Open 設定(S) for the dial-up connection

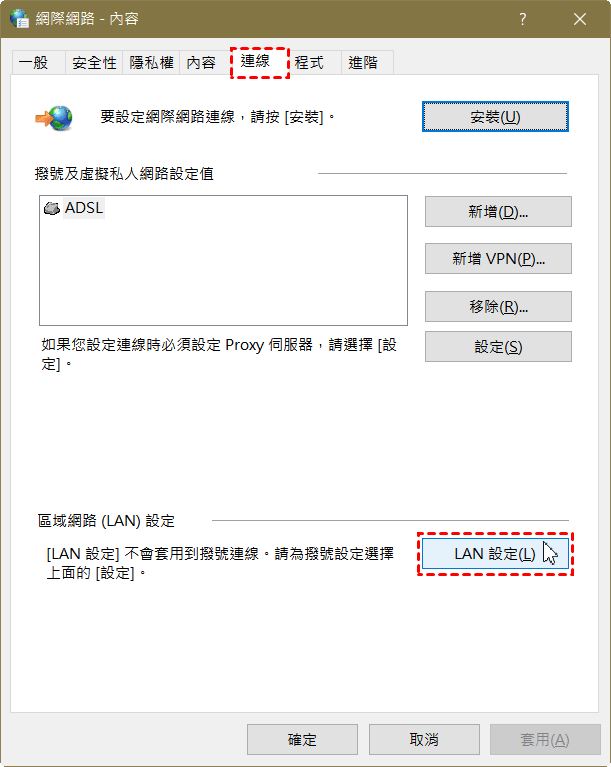(x=498, y=347)
